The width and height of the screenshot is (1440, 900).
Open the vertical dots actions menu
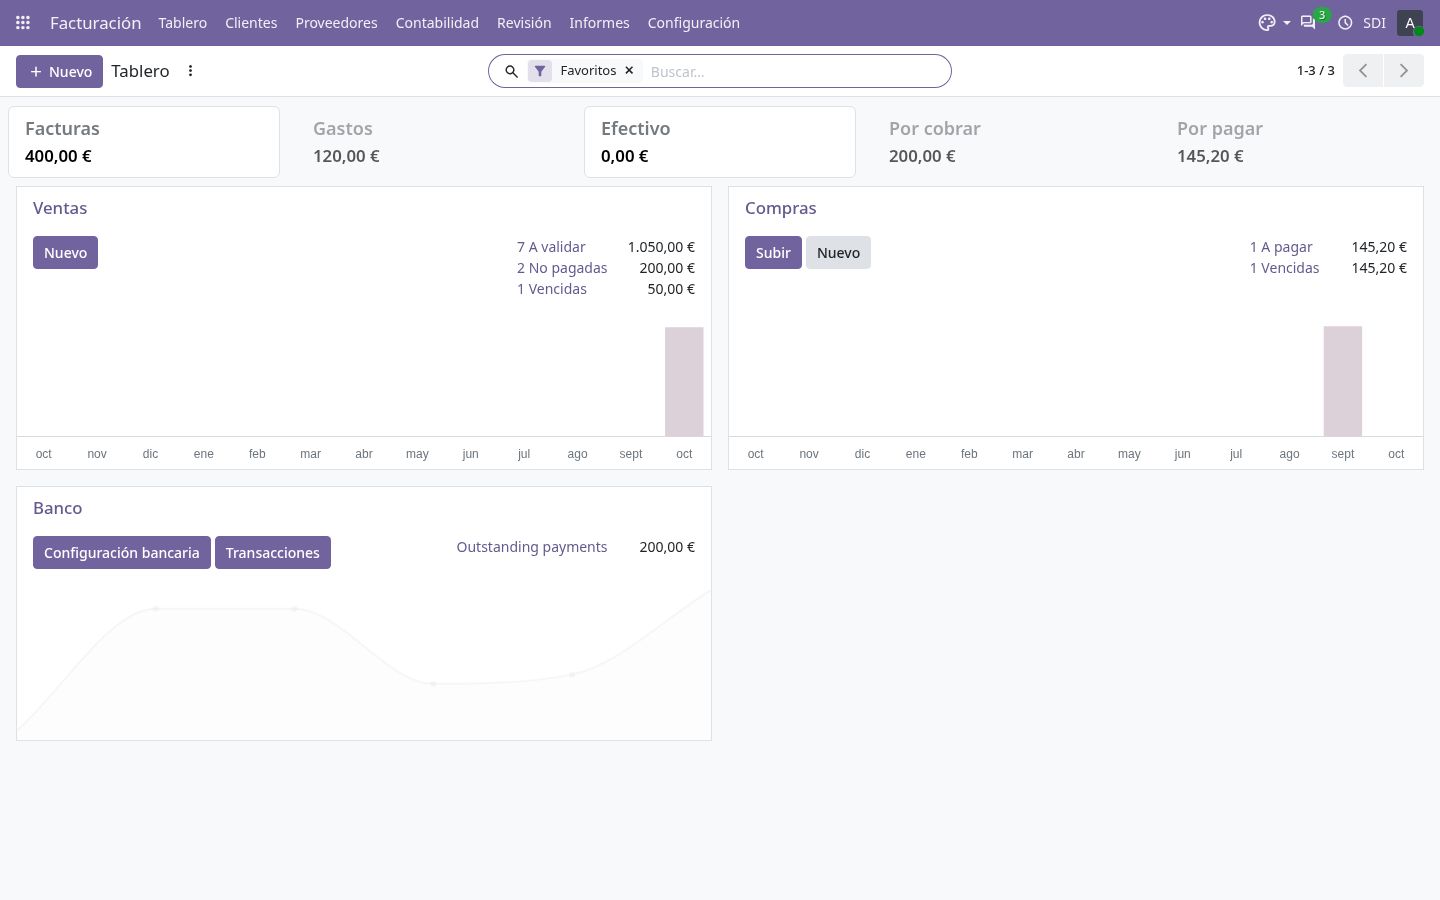point(190,71)
